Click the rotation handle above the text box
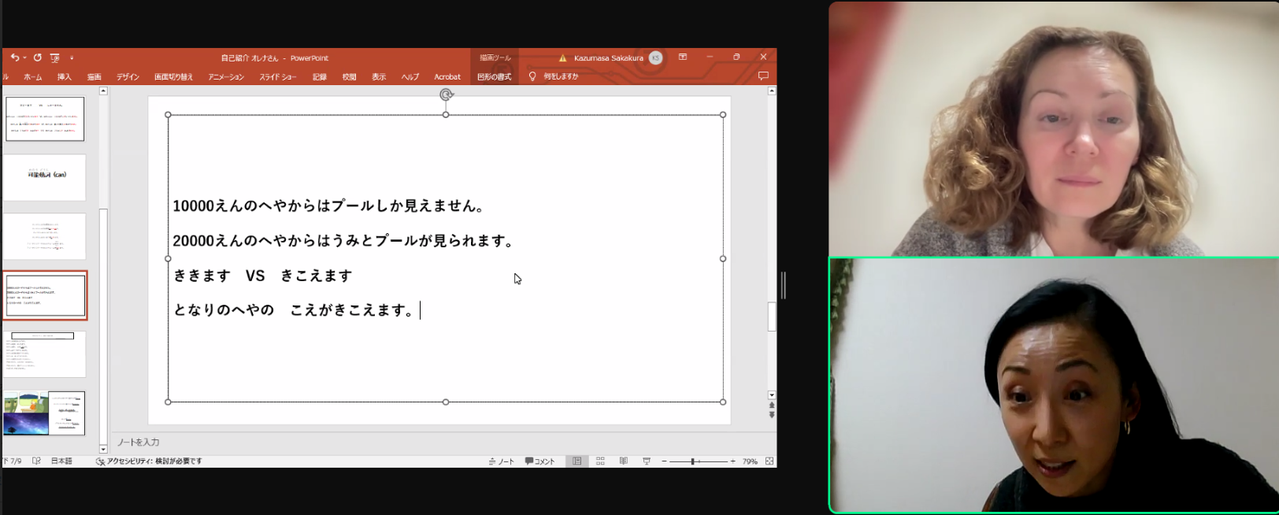Image resolution: width=1279 pixels, height=515 pixels. [x=446, y=95]
